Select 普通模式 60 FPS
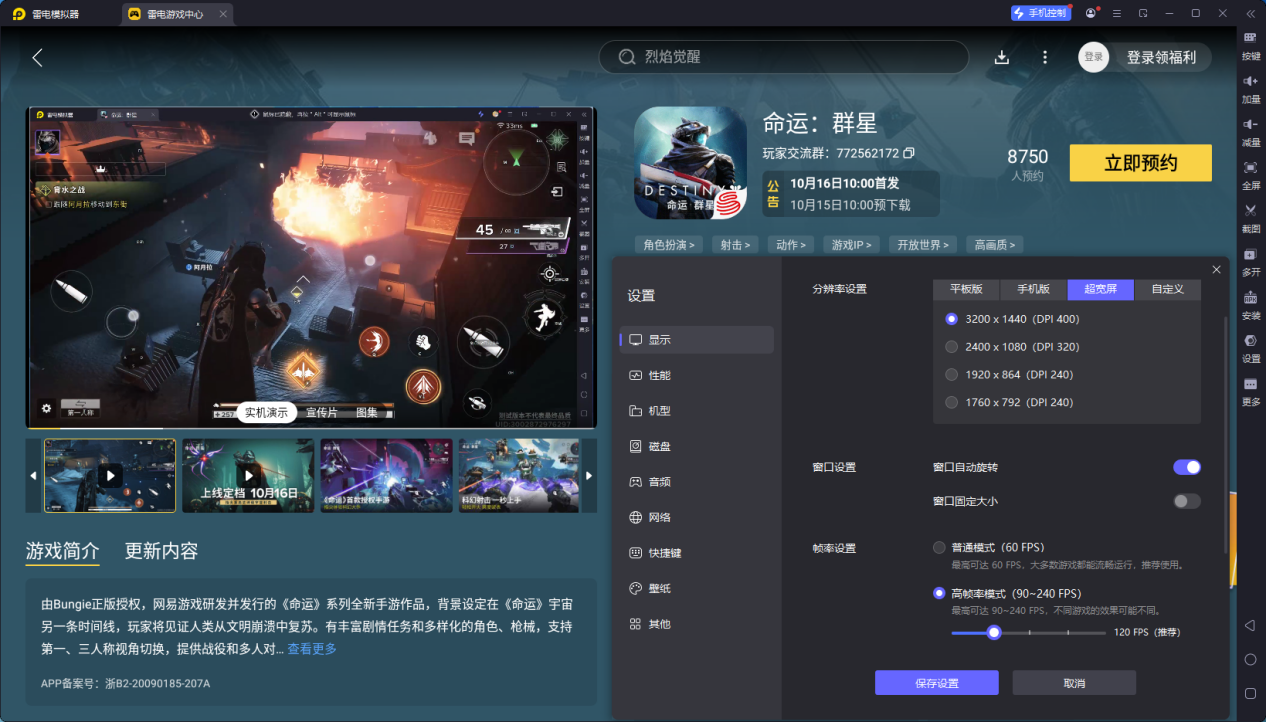Viewport: 1266px width, 722px height. [939, 547]
